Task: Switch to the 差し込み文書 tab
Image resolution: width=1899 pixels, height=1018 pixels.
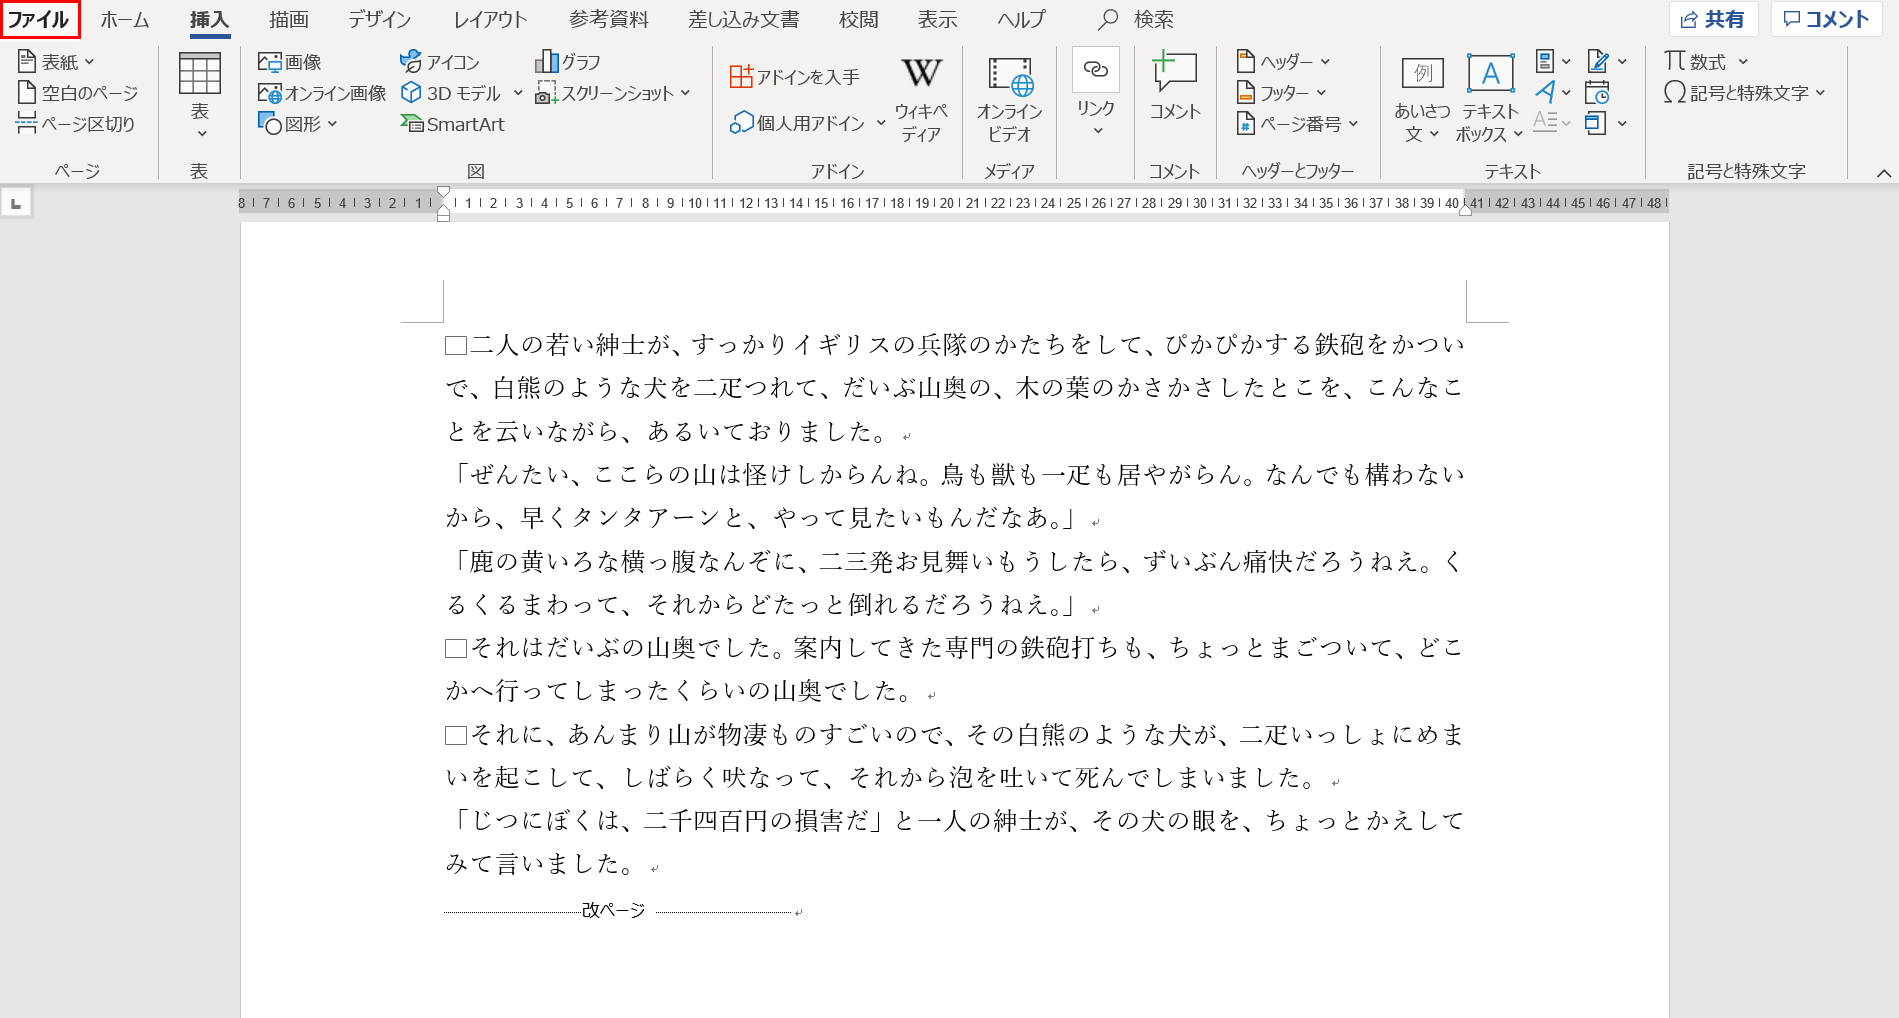Action: click(744, 20)
